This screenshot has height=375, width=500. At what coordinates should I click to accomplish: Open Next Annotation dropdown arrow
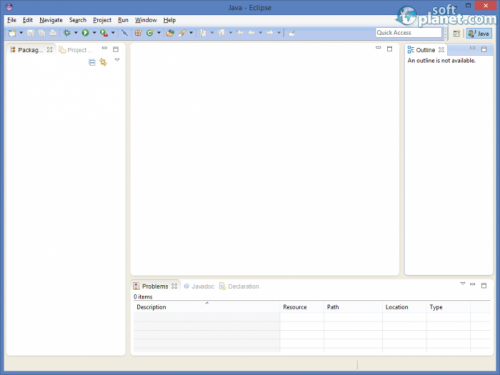coord(212,33)
